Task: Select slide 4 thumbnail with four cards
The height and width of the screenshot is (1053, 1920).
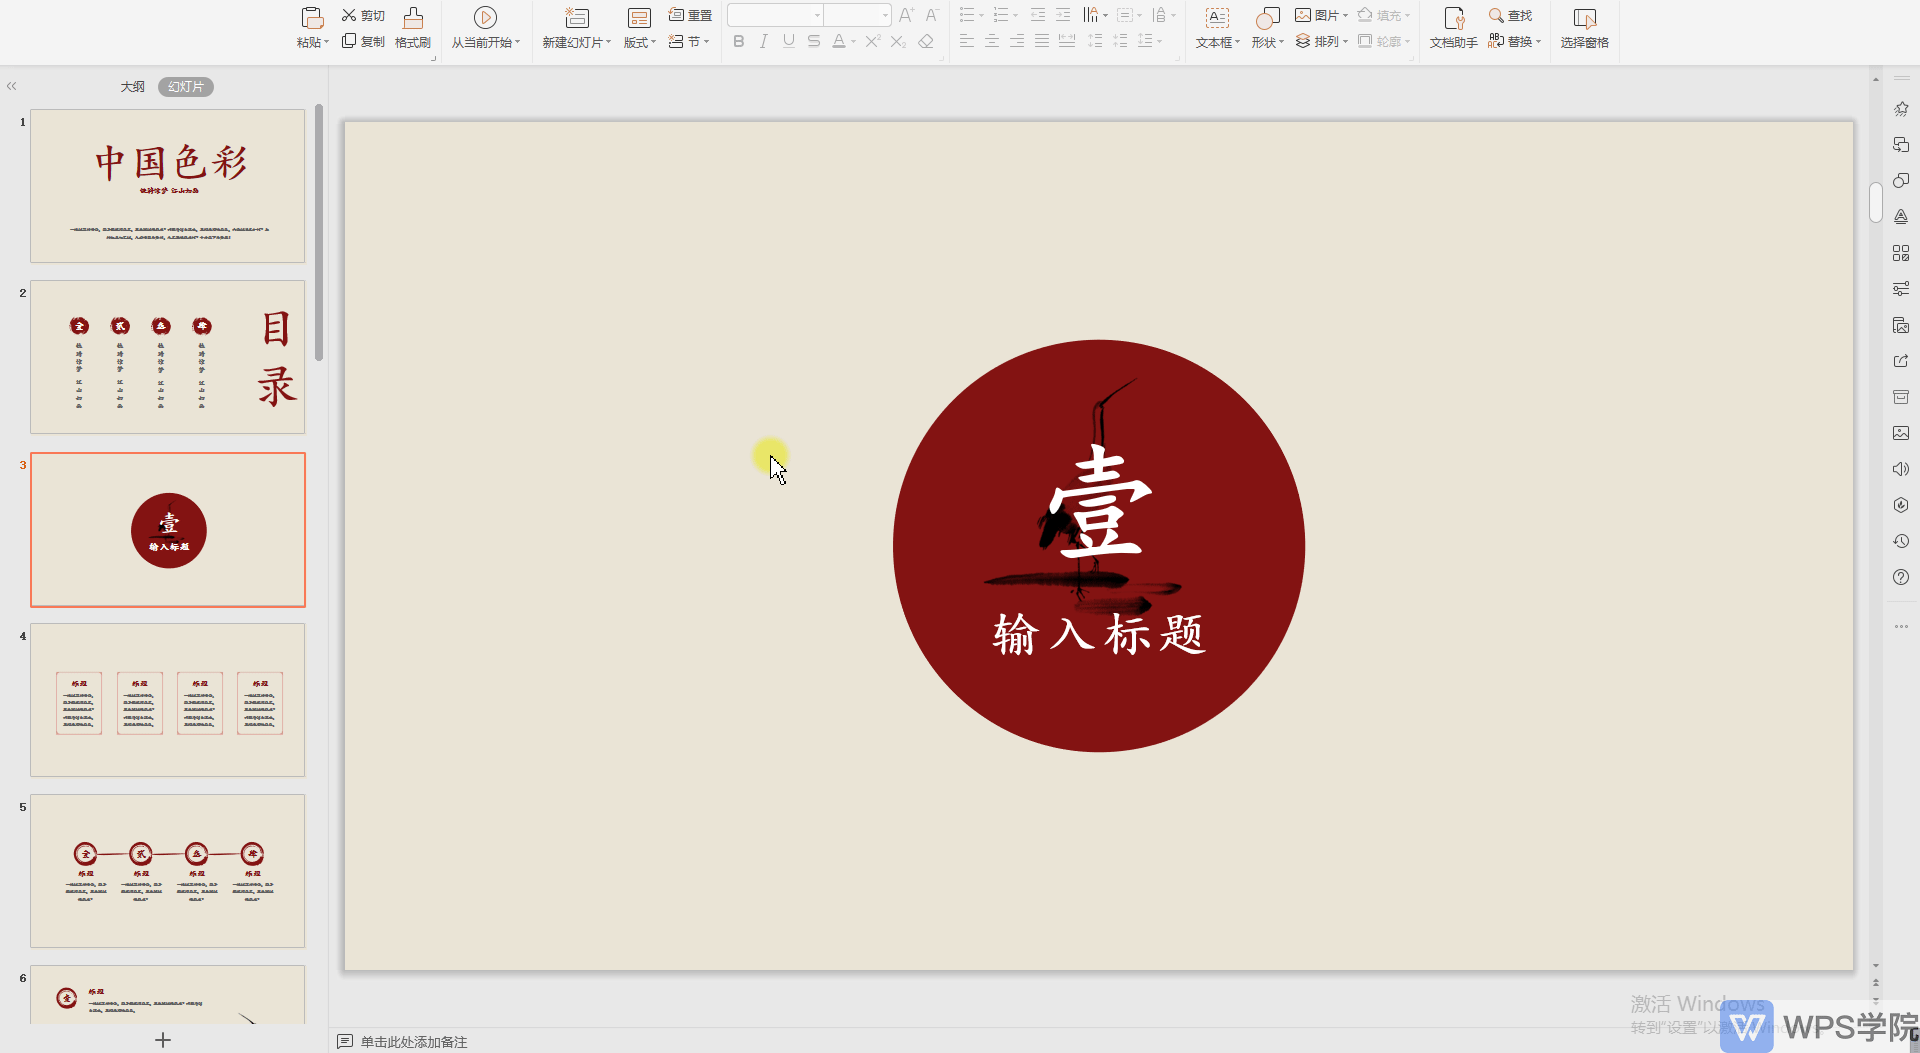Action: (x=168, y=700)
